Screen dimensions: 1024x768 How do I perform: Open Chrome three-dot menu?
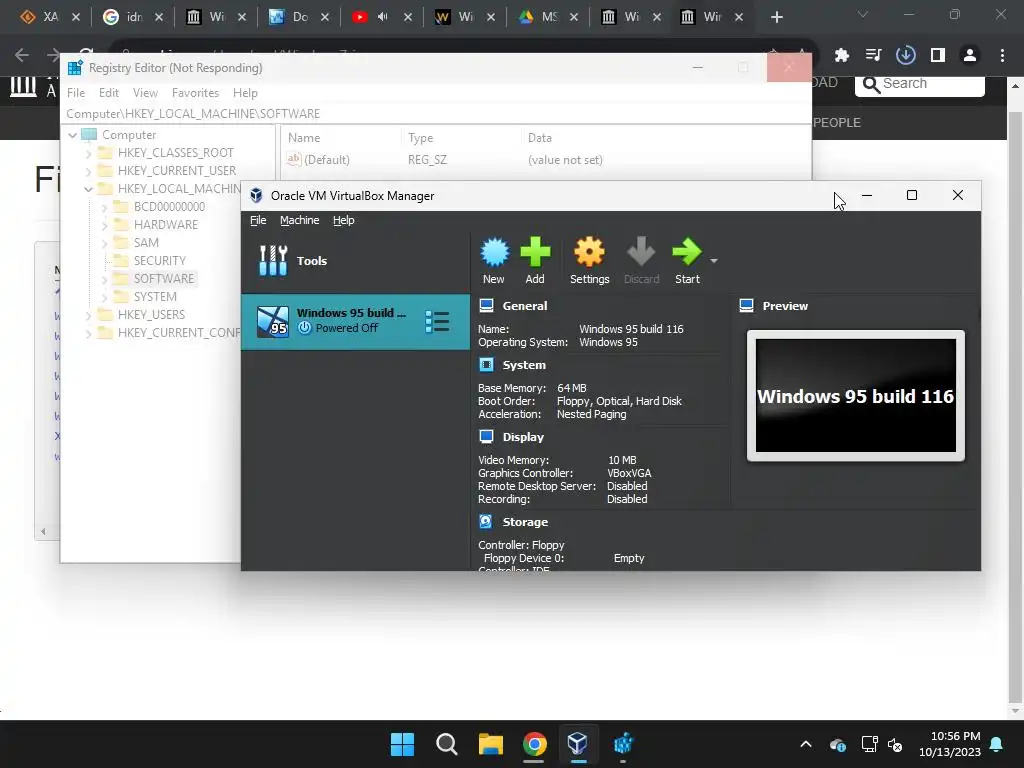click(1002, 56)
